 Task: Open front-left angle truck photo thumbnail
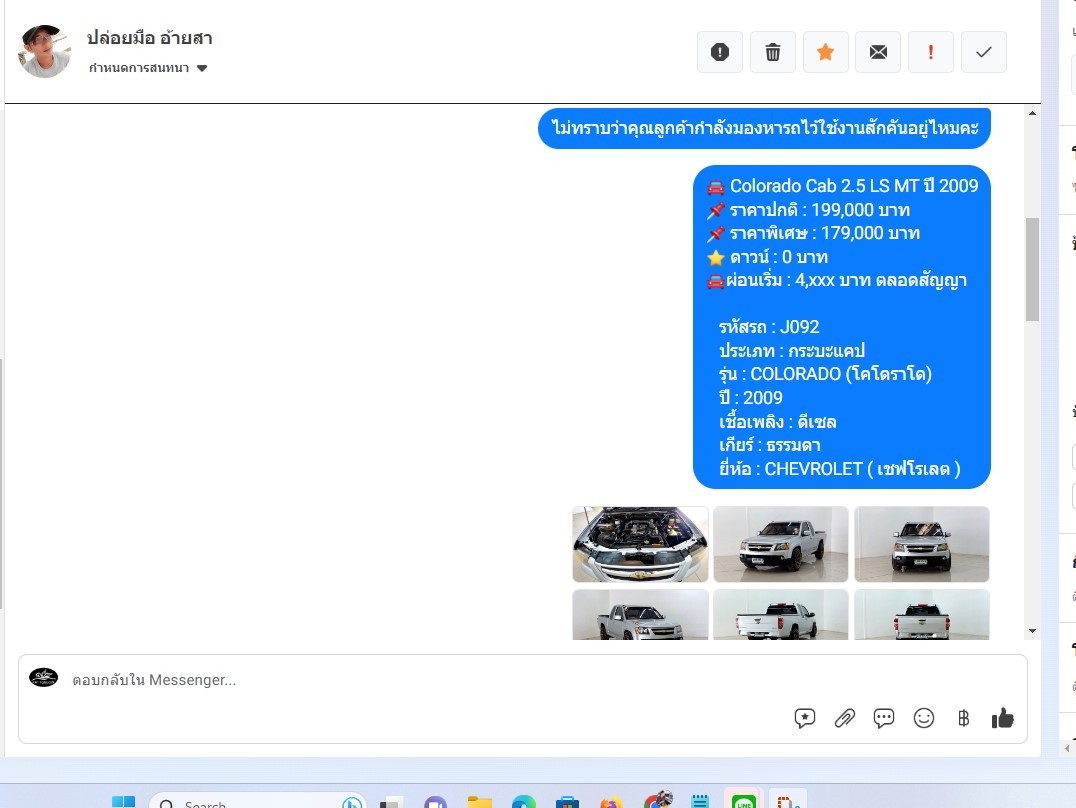(781, 544)
